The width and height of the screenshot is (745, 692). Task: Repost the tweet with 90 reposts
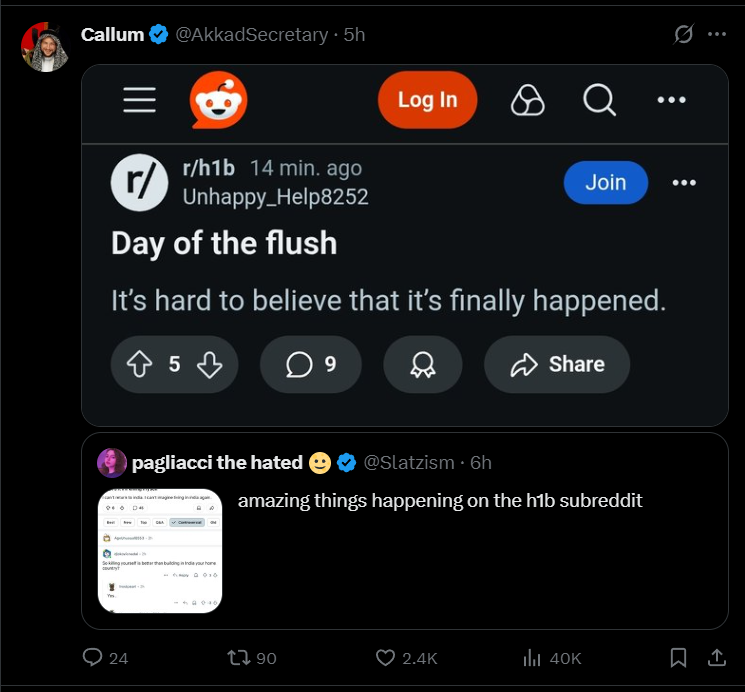coord(238,657)
